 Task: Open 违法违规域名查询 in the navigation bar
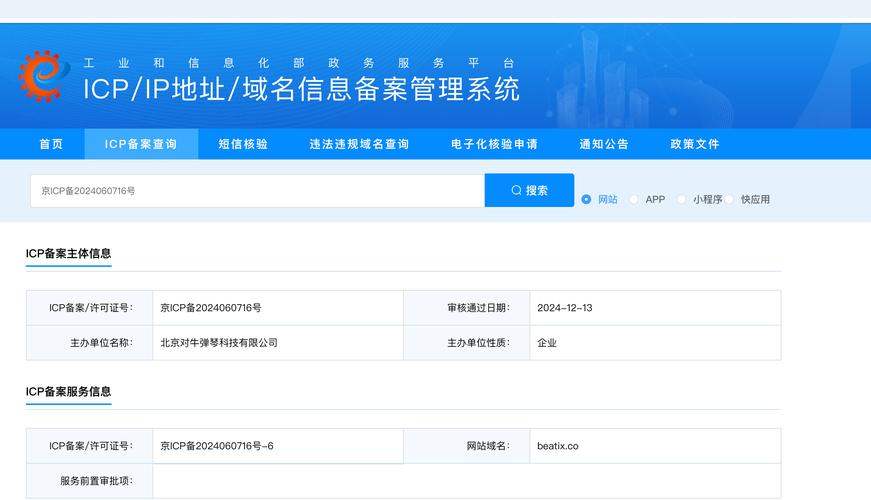(359, 144)
